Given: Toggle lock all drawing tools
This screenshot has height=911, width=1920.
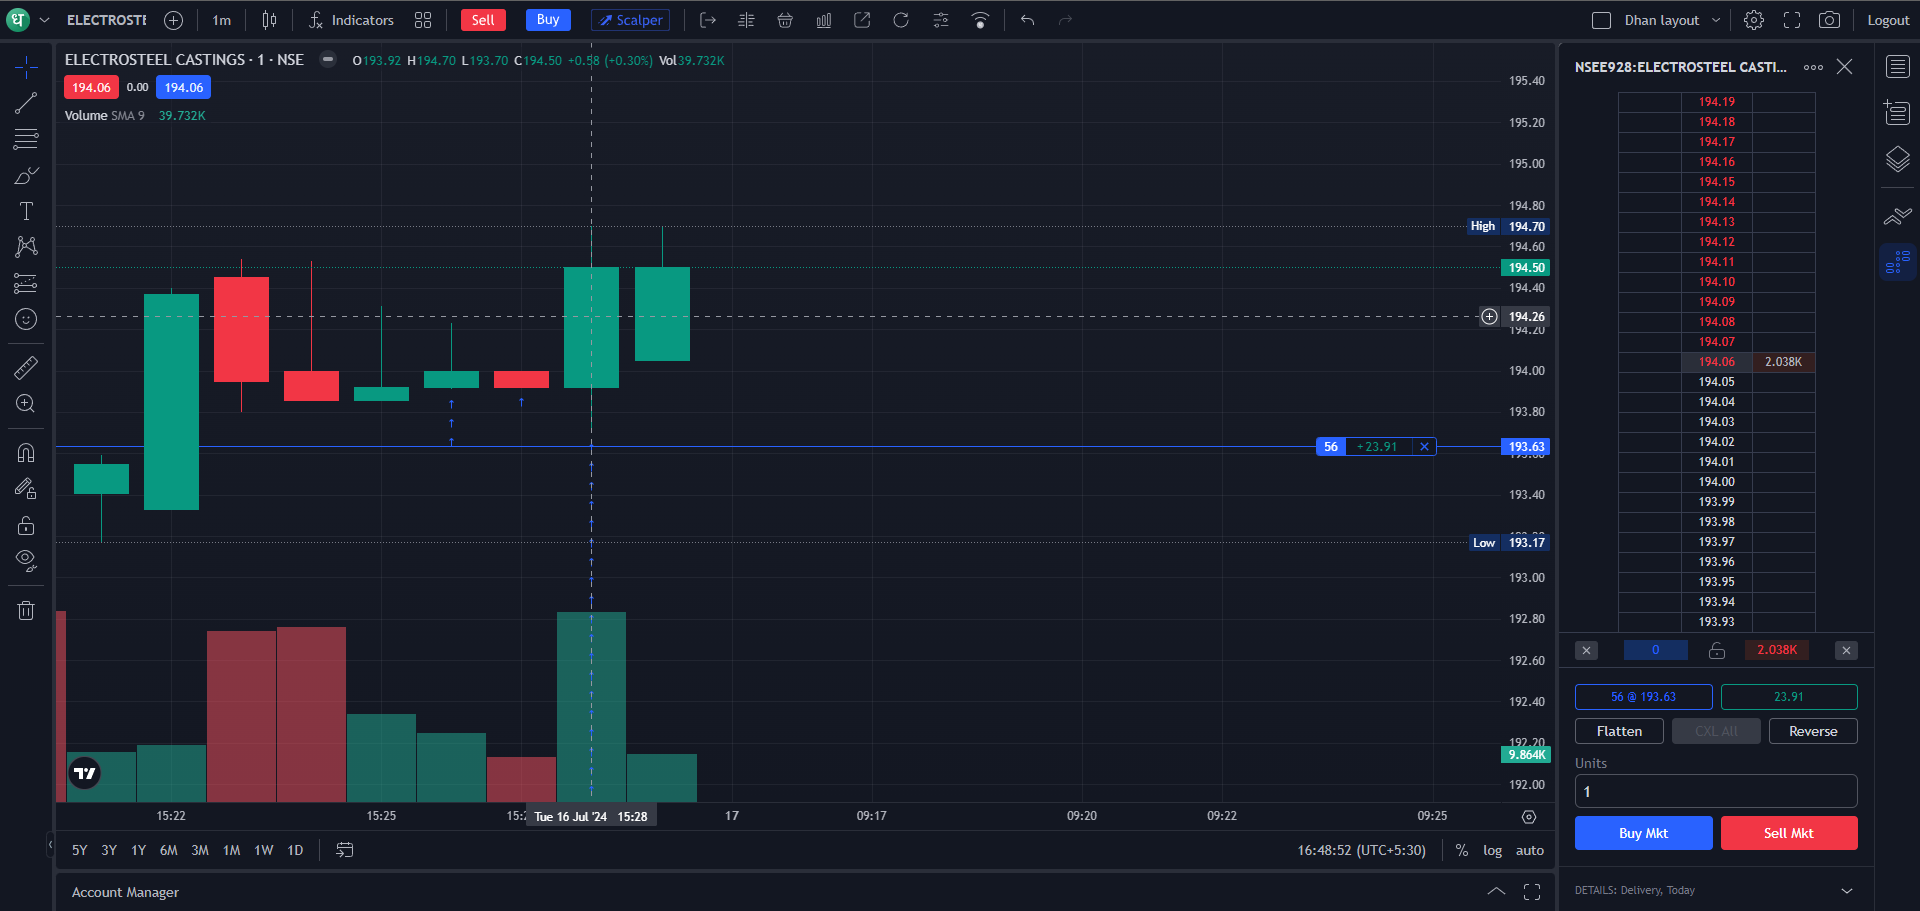Looking at the screenshot, I should click(x=26, y=524).
